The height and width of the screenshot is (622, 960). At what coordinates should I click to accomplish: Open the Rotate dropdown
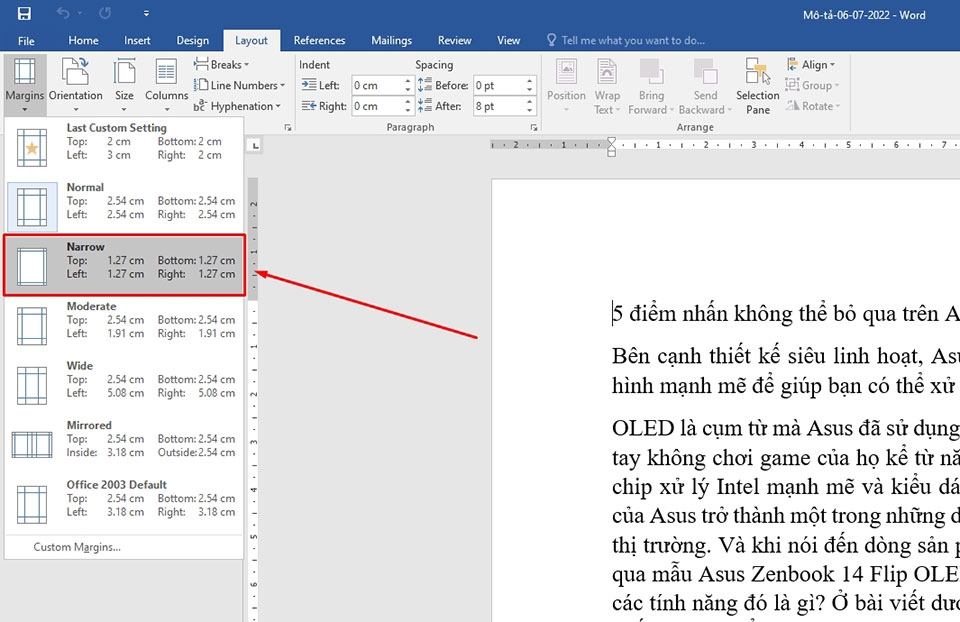[813, 106]
